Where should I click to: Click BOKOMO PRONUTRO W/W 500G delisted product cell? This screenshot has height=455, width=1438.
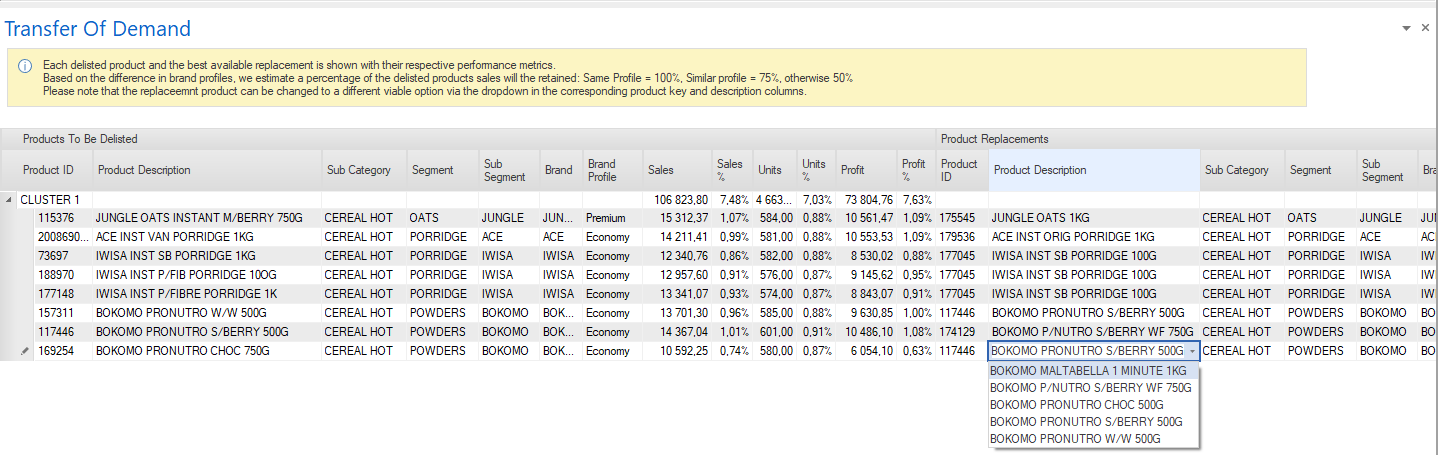click(x=207, y=313)
